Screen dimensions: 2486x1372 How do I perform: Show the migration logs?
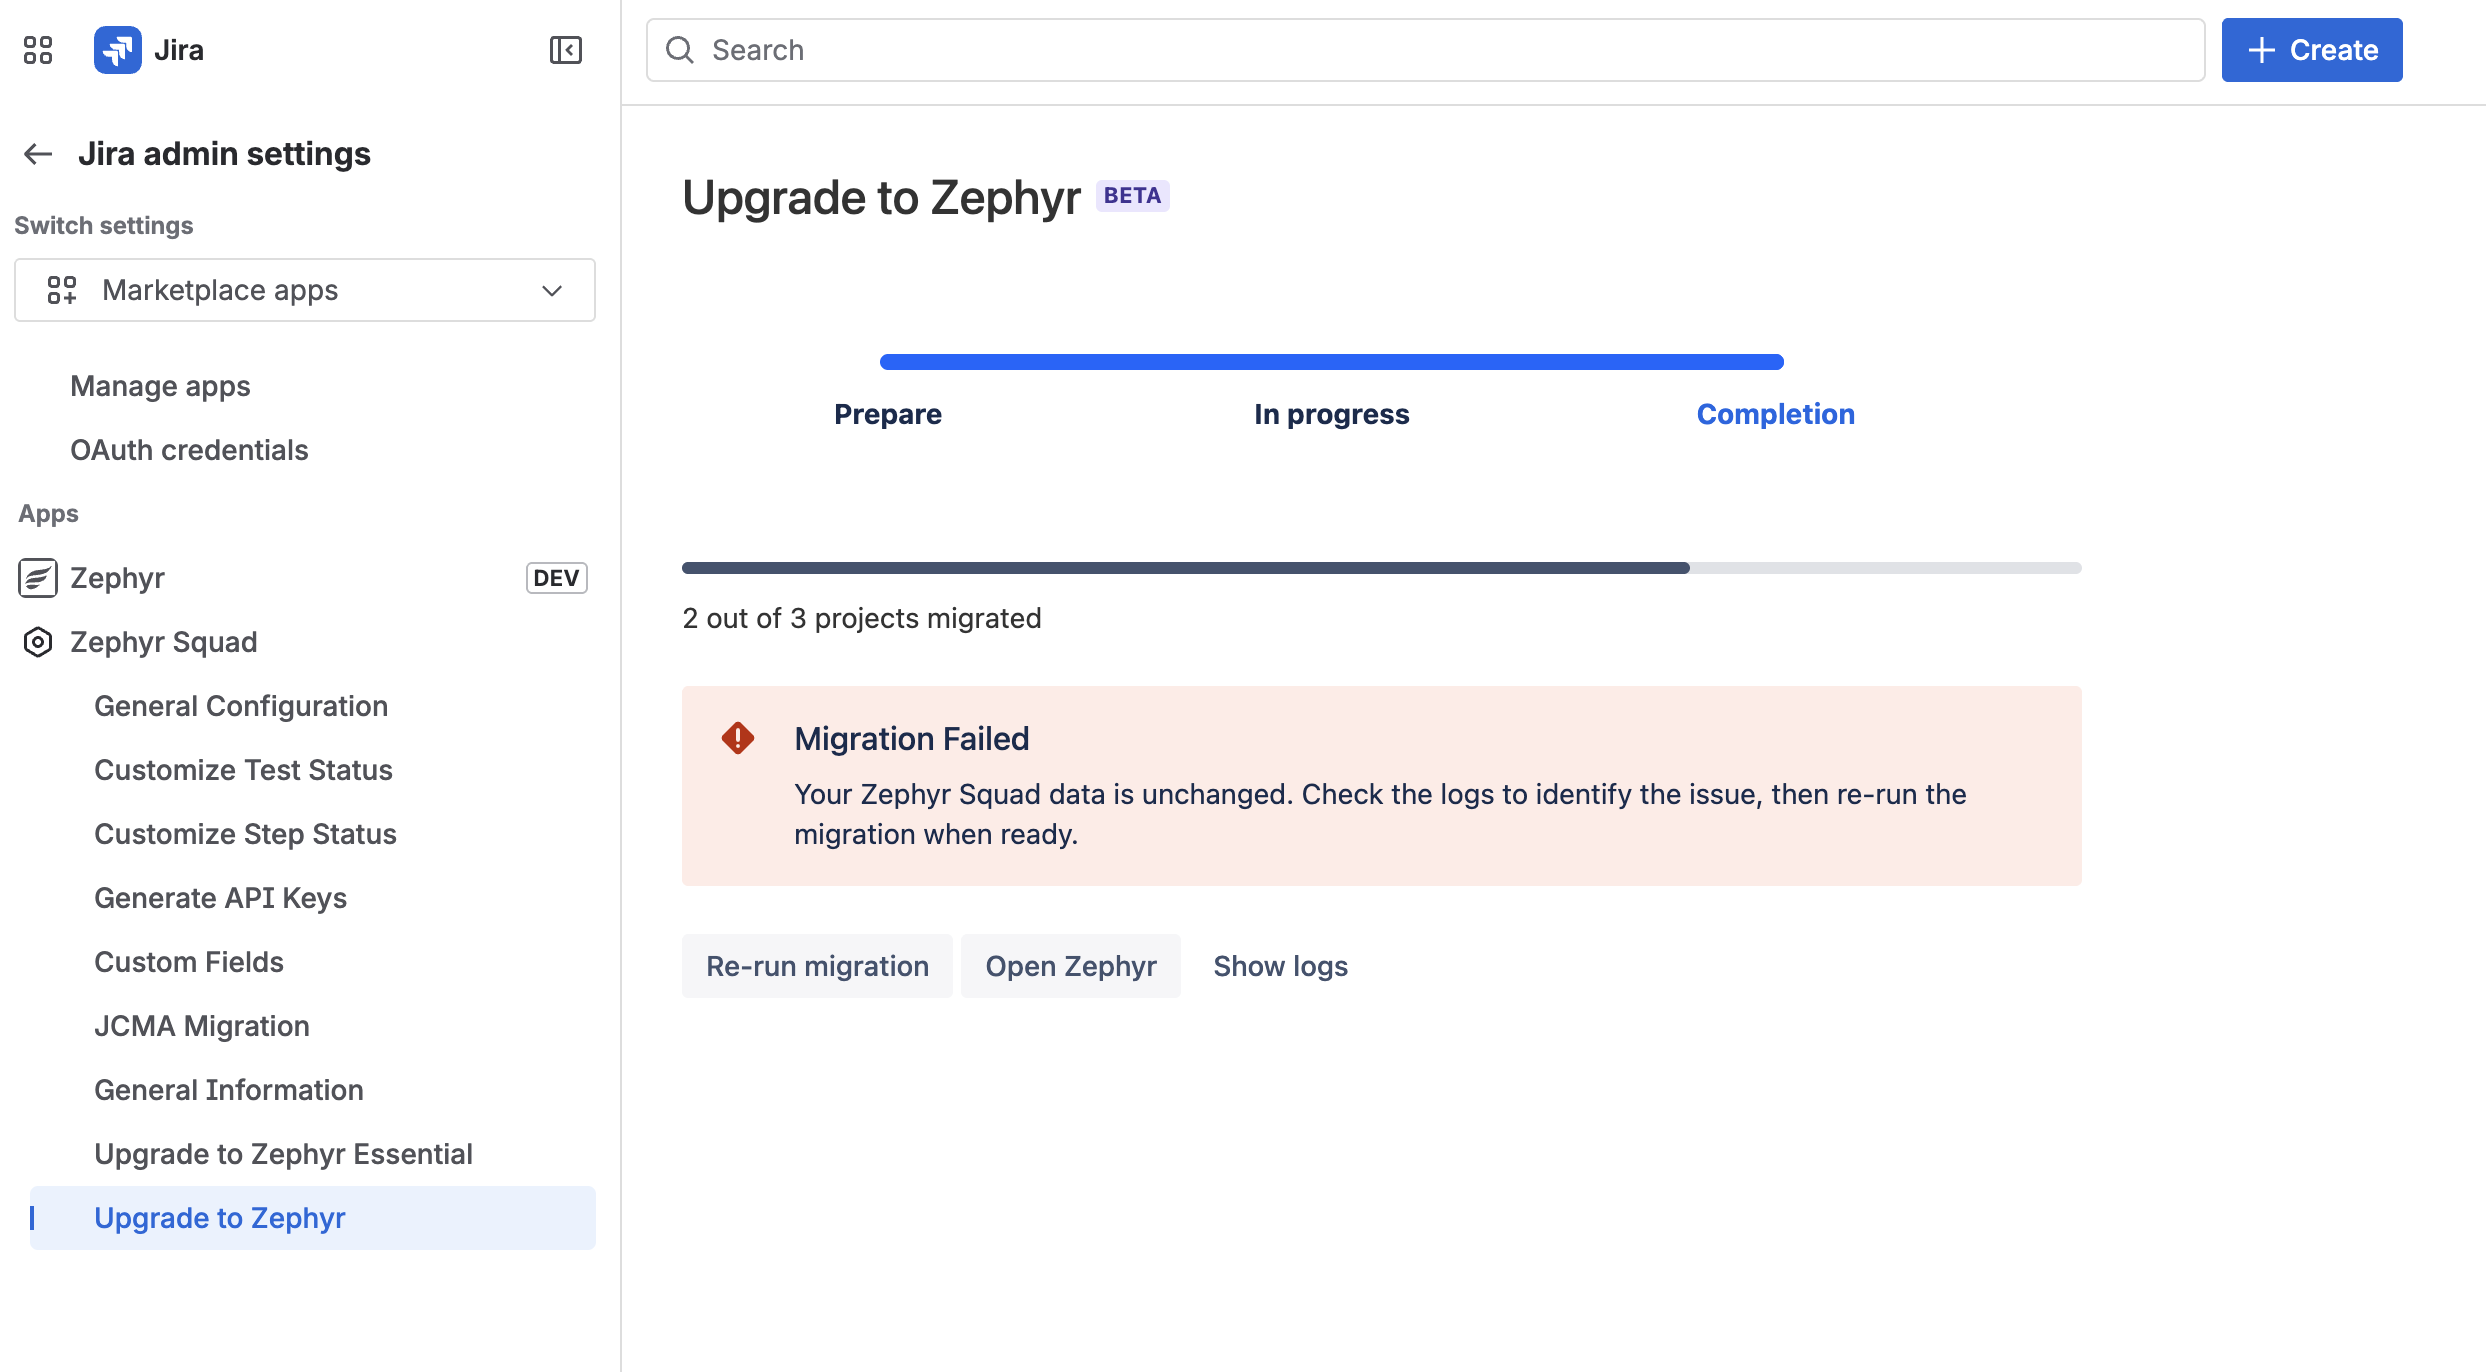point(1280,966)
